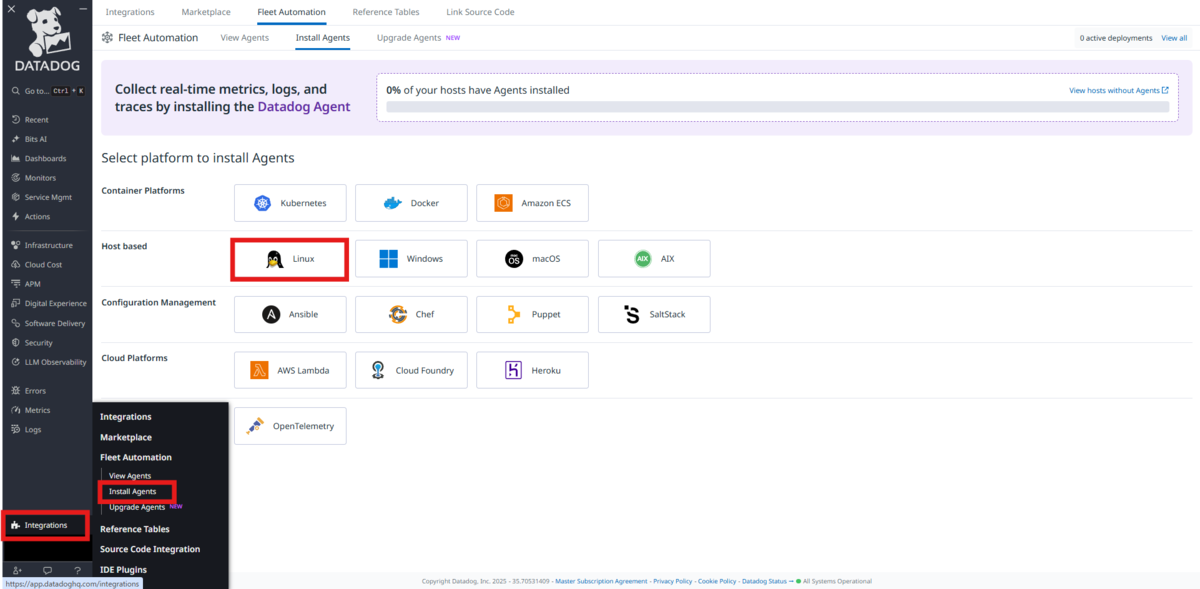
Task: Click Install Agents in the flyout menu
Action: point(133,492)
